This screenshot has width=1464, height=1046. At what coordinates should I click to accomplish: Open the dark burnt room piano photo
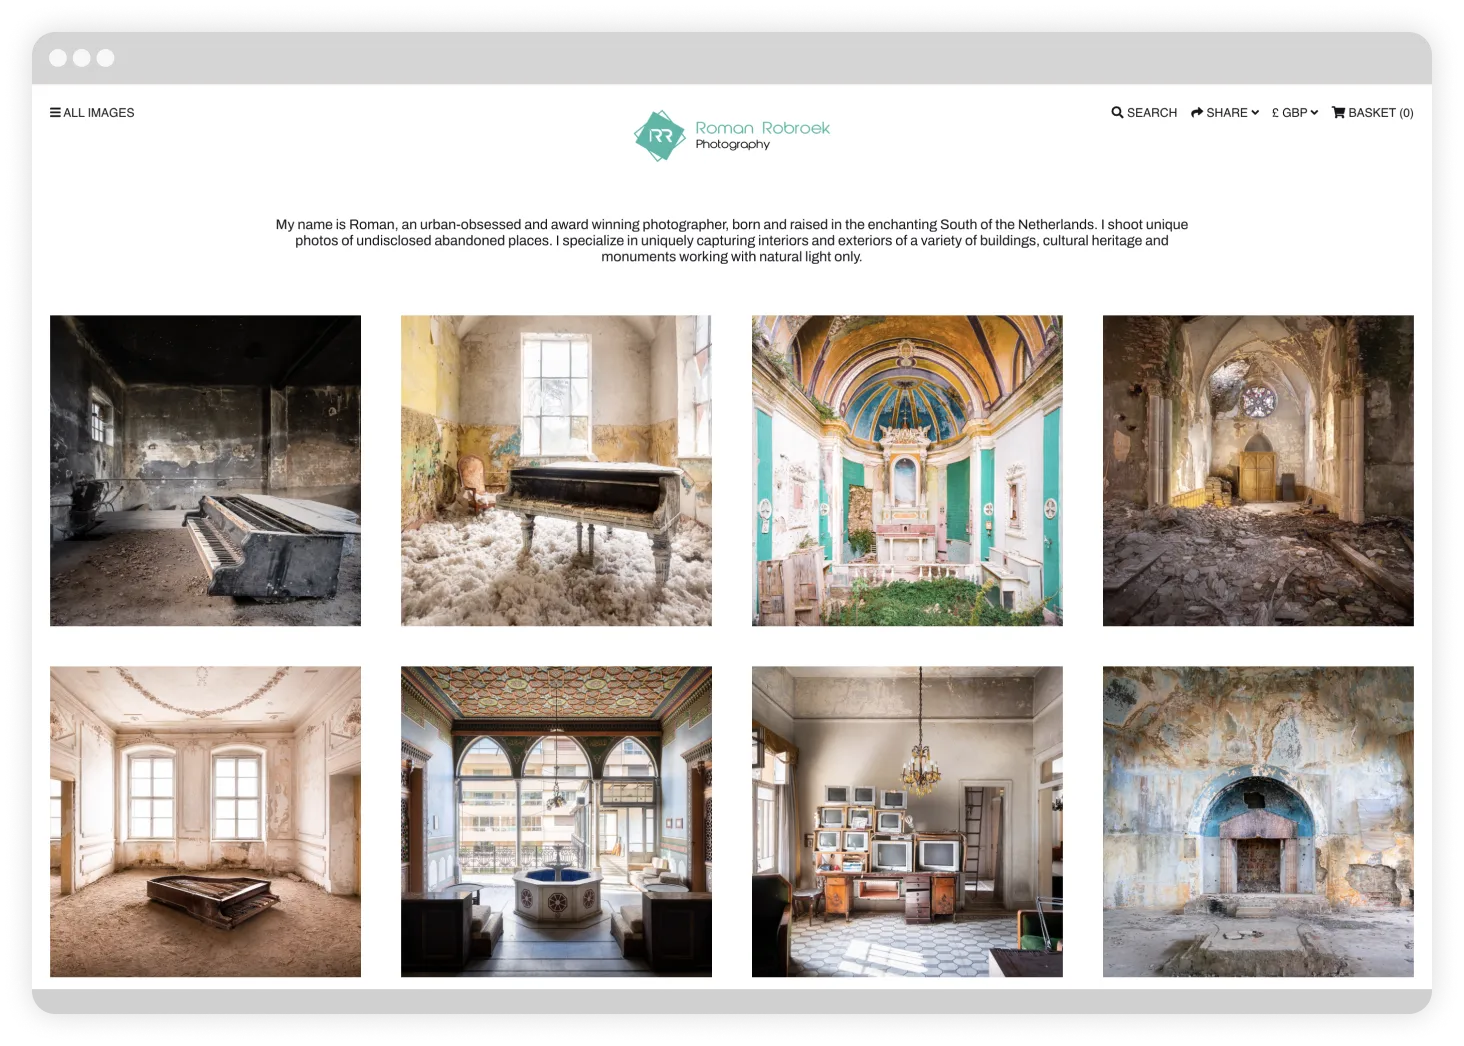(205, 471)
